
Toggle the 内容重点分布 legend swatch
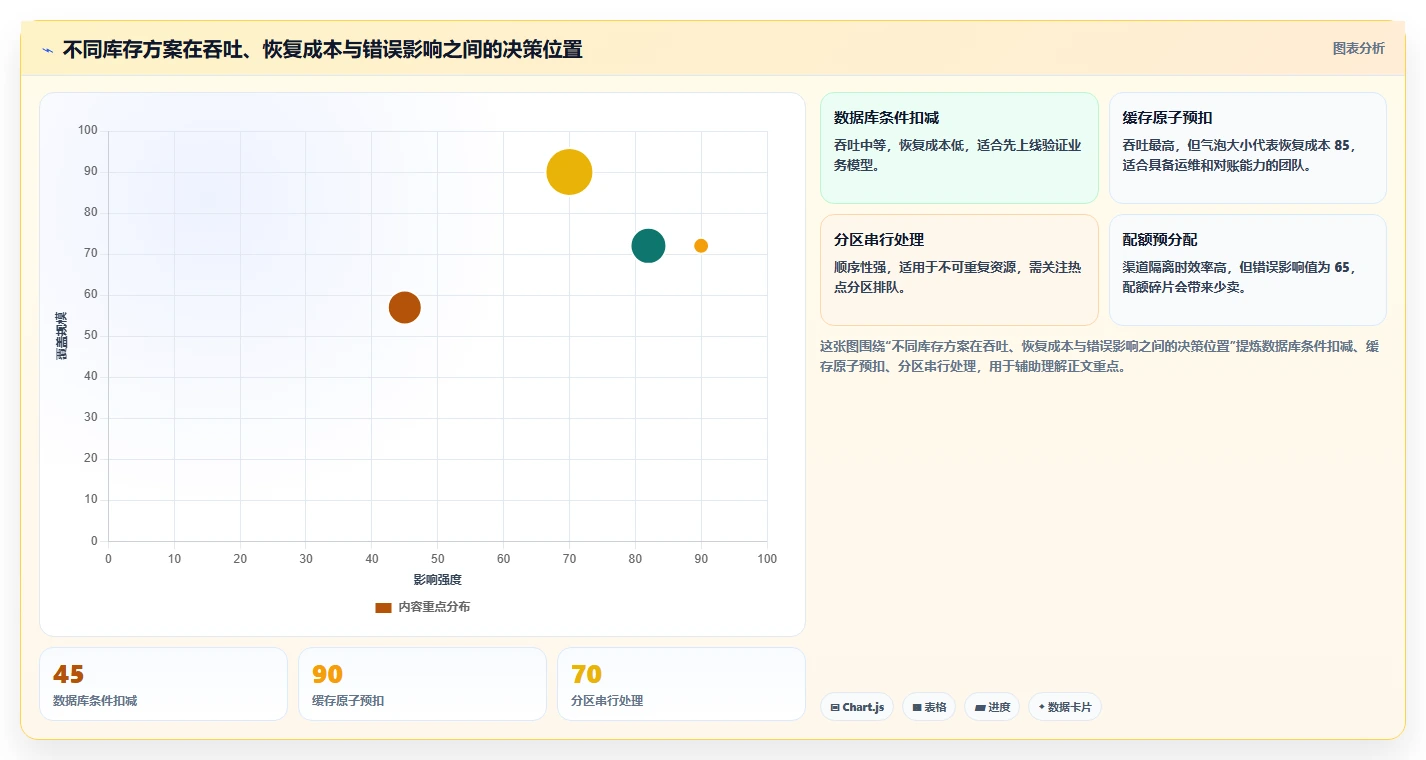coord(383,607)
